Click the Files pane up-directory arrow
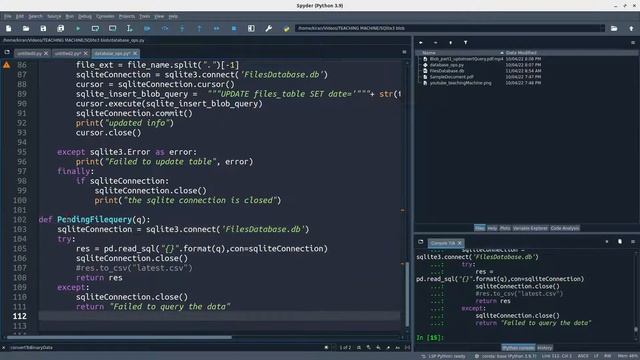 [x=451, y=42]
